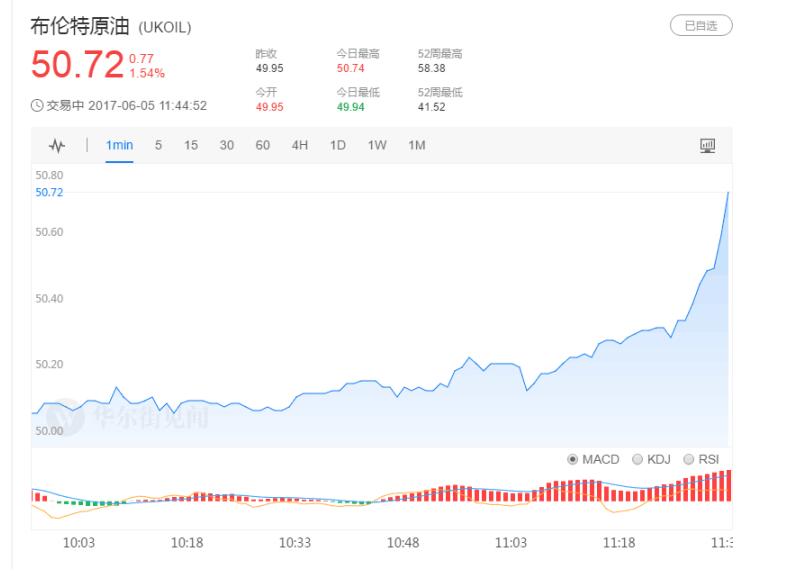The height and width of the screenshot is (585, 785).
Task: Select the RSI indicator radio button
Action: 687,459
